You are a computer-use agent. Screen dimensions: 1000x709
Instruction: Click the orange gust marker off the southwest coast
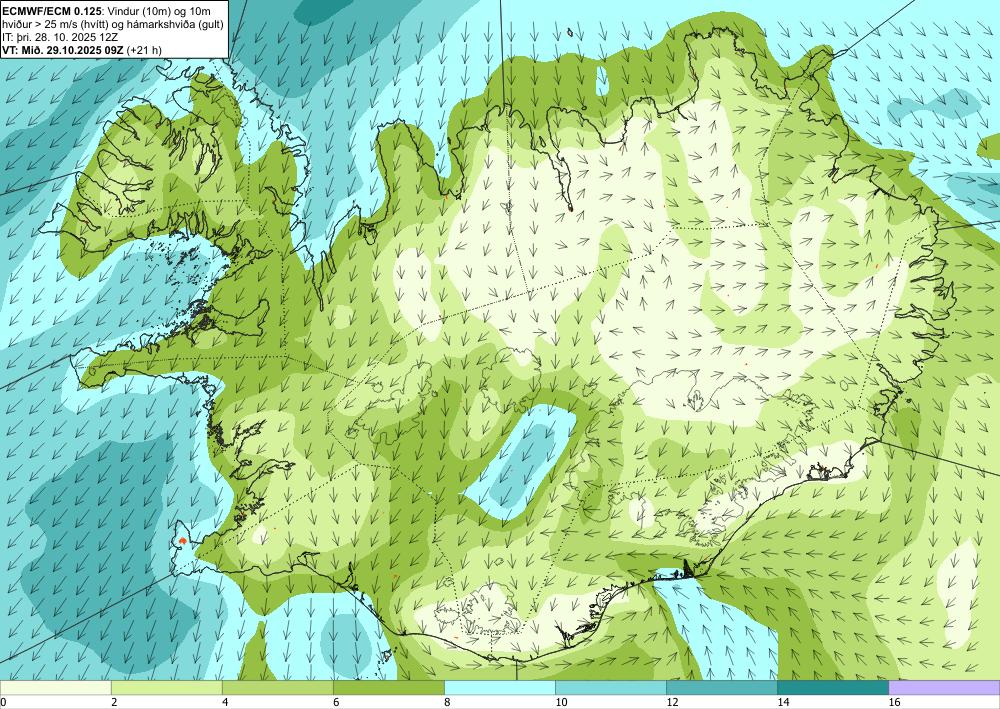183,541
